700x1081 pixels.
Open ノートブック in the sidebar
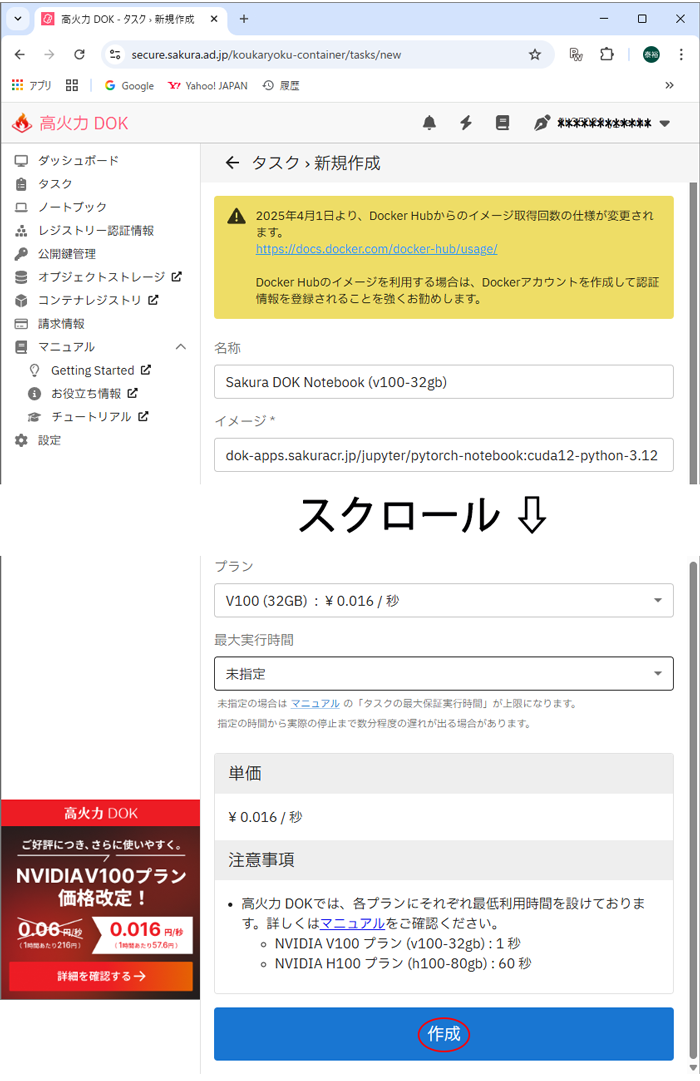pyautogui.click(x=72, y=208)
